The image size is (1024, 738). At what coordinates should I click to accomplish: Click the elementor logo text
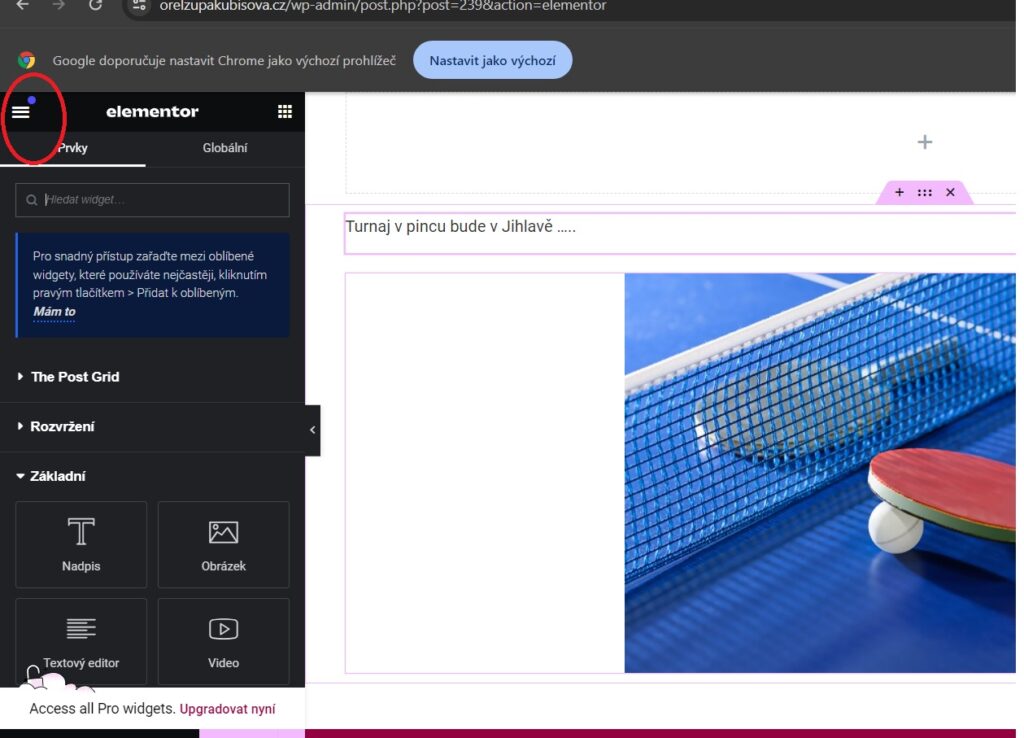pos(152,112)
